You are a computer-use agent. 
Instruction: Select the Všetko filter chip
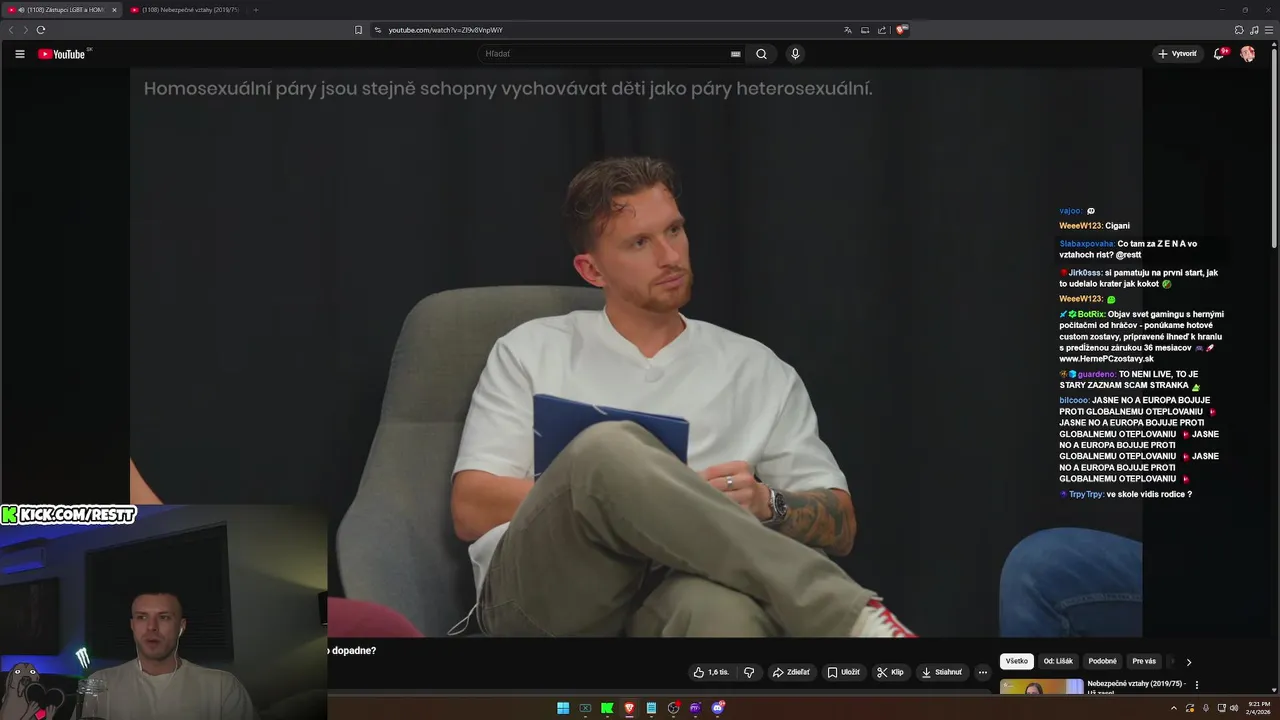pyautogui.click(x=1017, y=661)
